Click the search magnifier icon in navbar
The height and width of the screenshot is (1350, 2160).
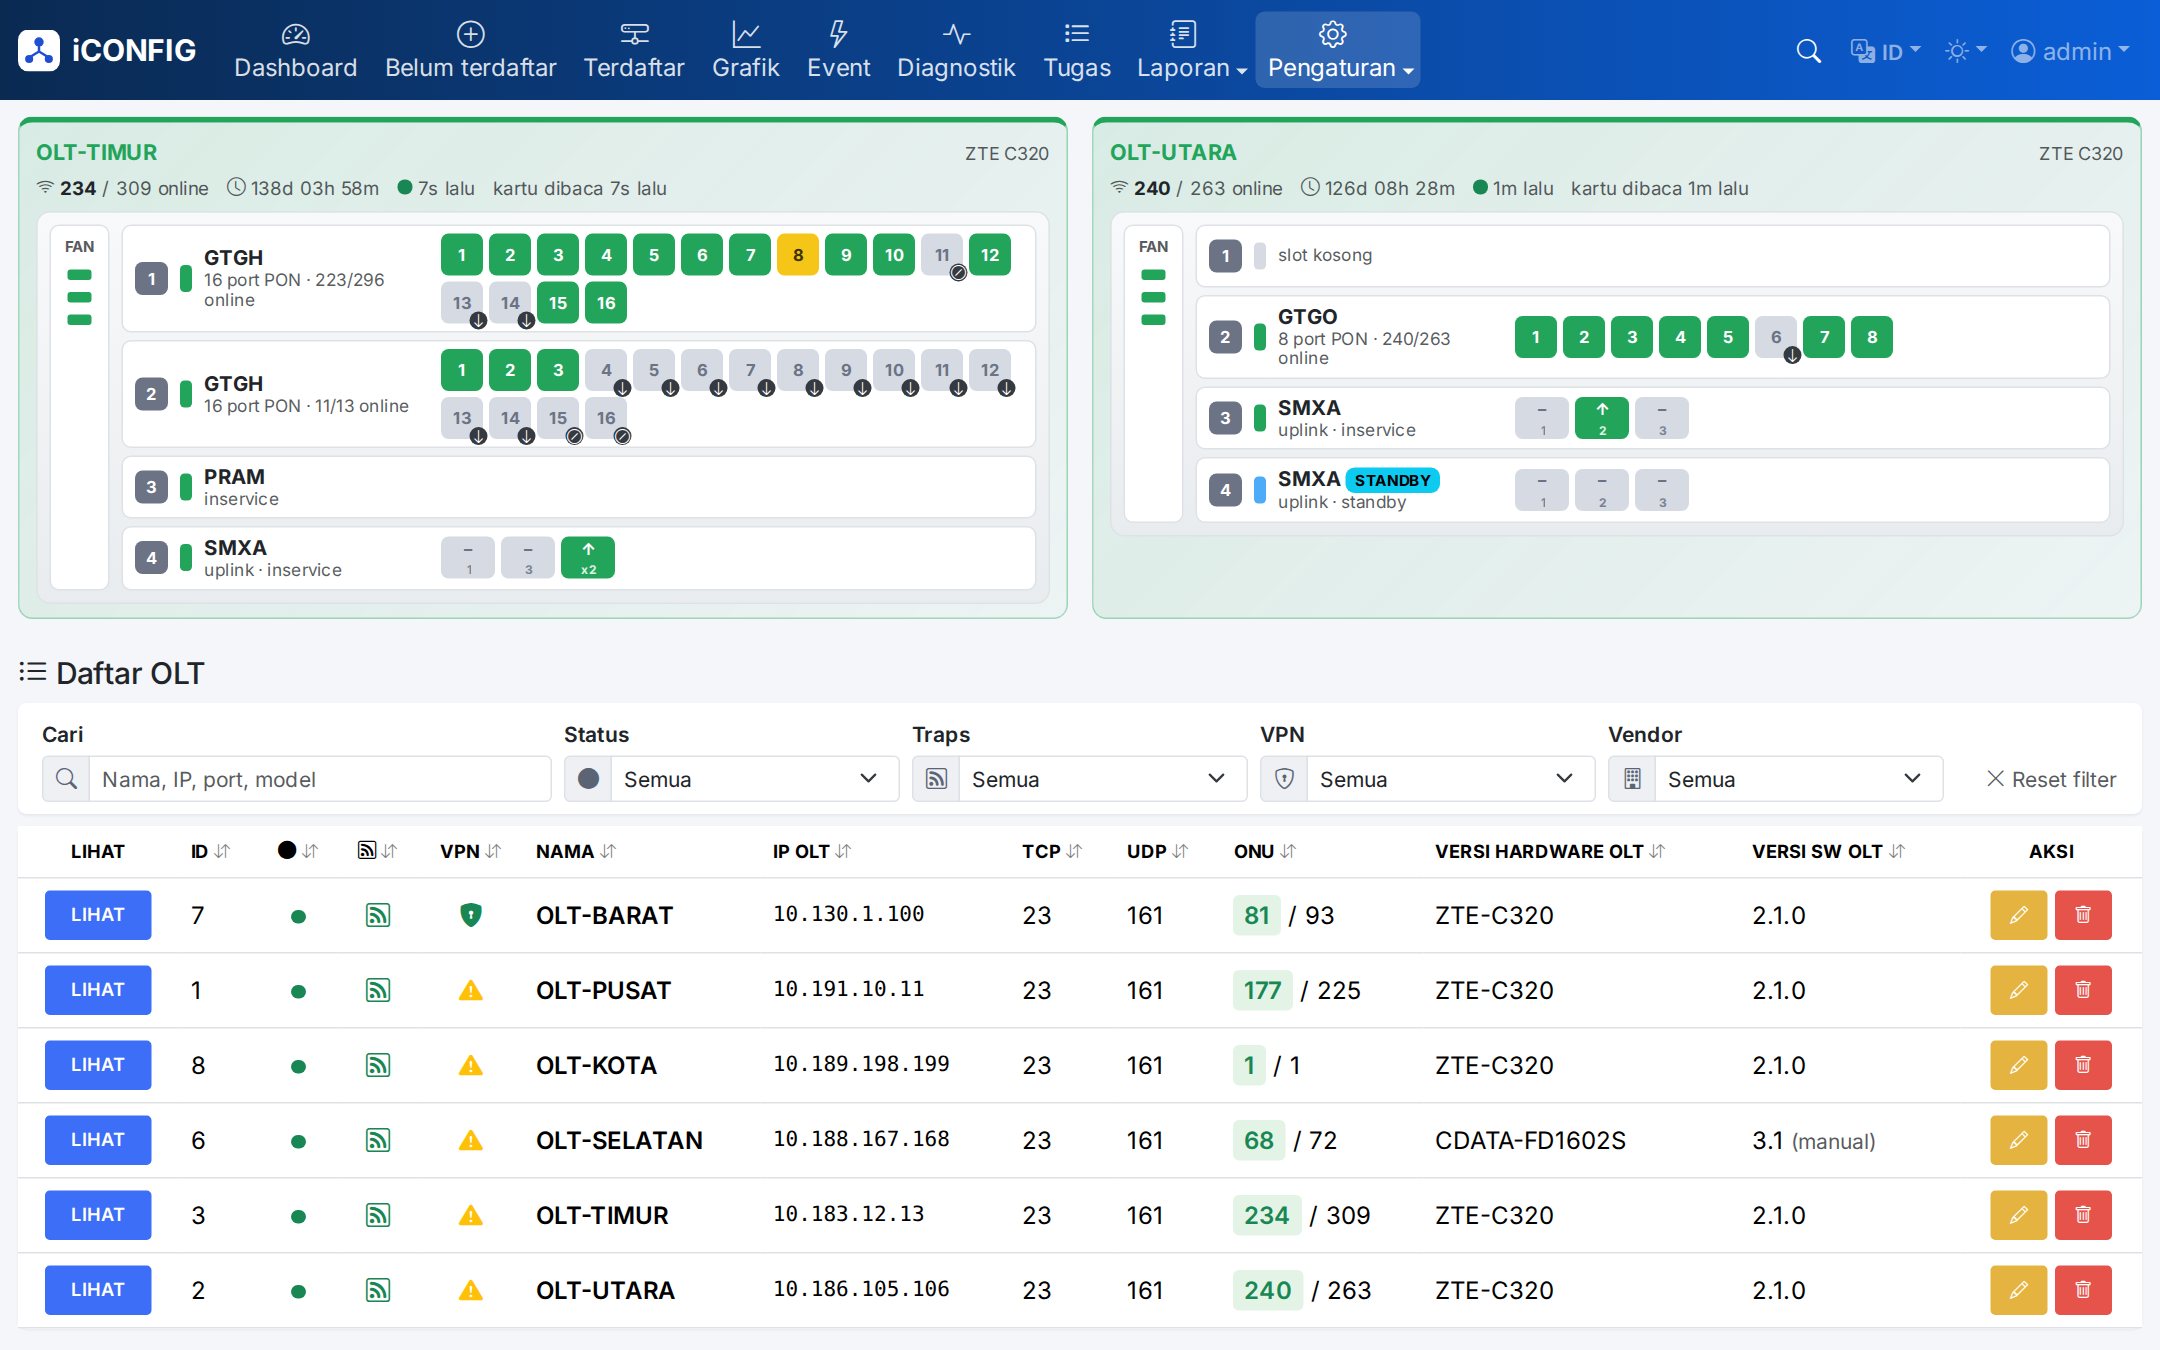click(x=1808, y=51)
